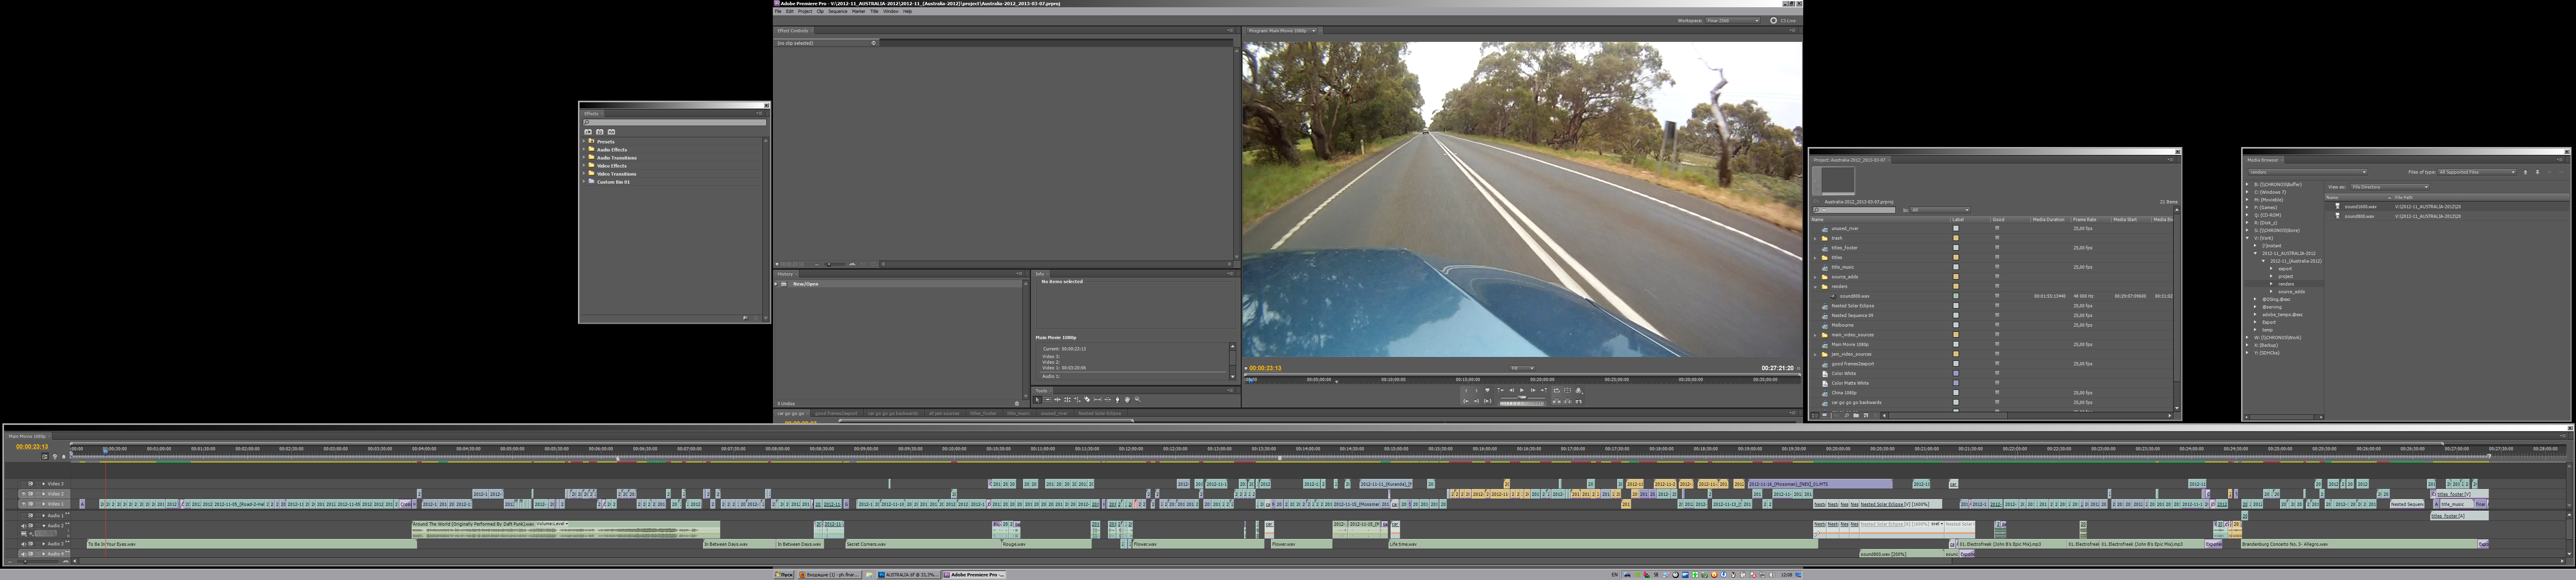Screen dimensions: 2576x580
Task: Click Effects panel search field
Action: tap(674, 122)
